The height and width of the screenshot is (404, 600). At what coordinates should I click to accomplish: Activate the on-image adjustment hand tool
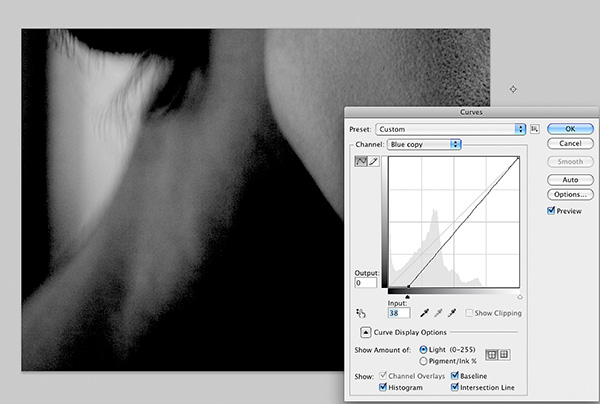coord(360,313)
